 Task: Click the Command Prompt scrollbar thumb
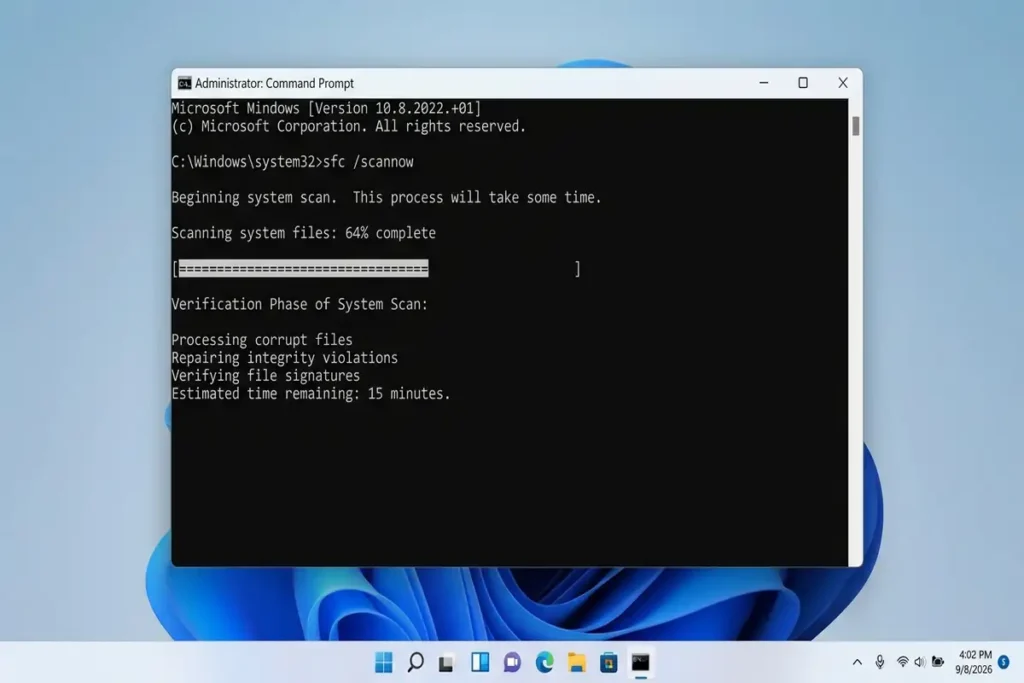pos(856,125)
